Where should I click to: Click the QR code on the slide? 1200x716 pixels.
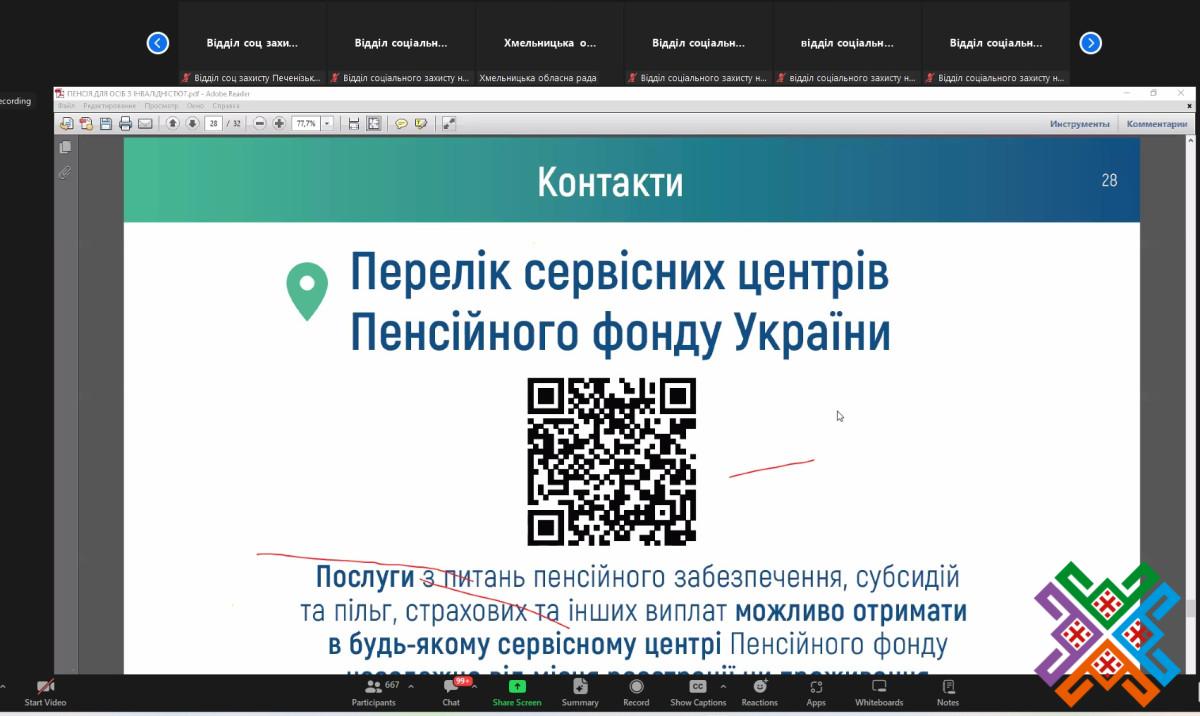(x=612, y=461)
